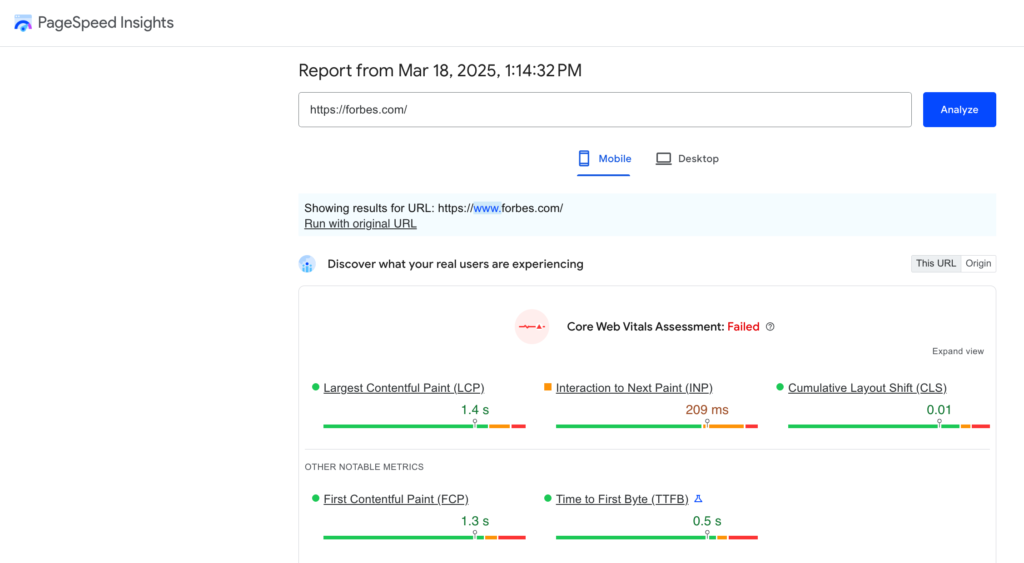Image resolution: width=1024 pixels, height=563 pixels.
Task: Switch to the Desktop tab
Action: click(688, 159)
